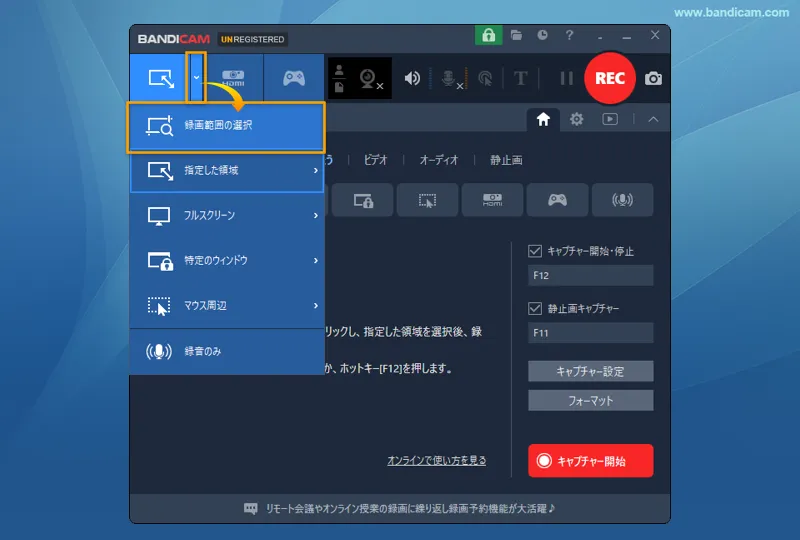Viewport: 800px width, 540px height.
Task: Go to the Home tab house icon
Action: click(543, 119)
